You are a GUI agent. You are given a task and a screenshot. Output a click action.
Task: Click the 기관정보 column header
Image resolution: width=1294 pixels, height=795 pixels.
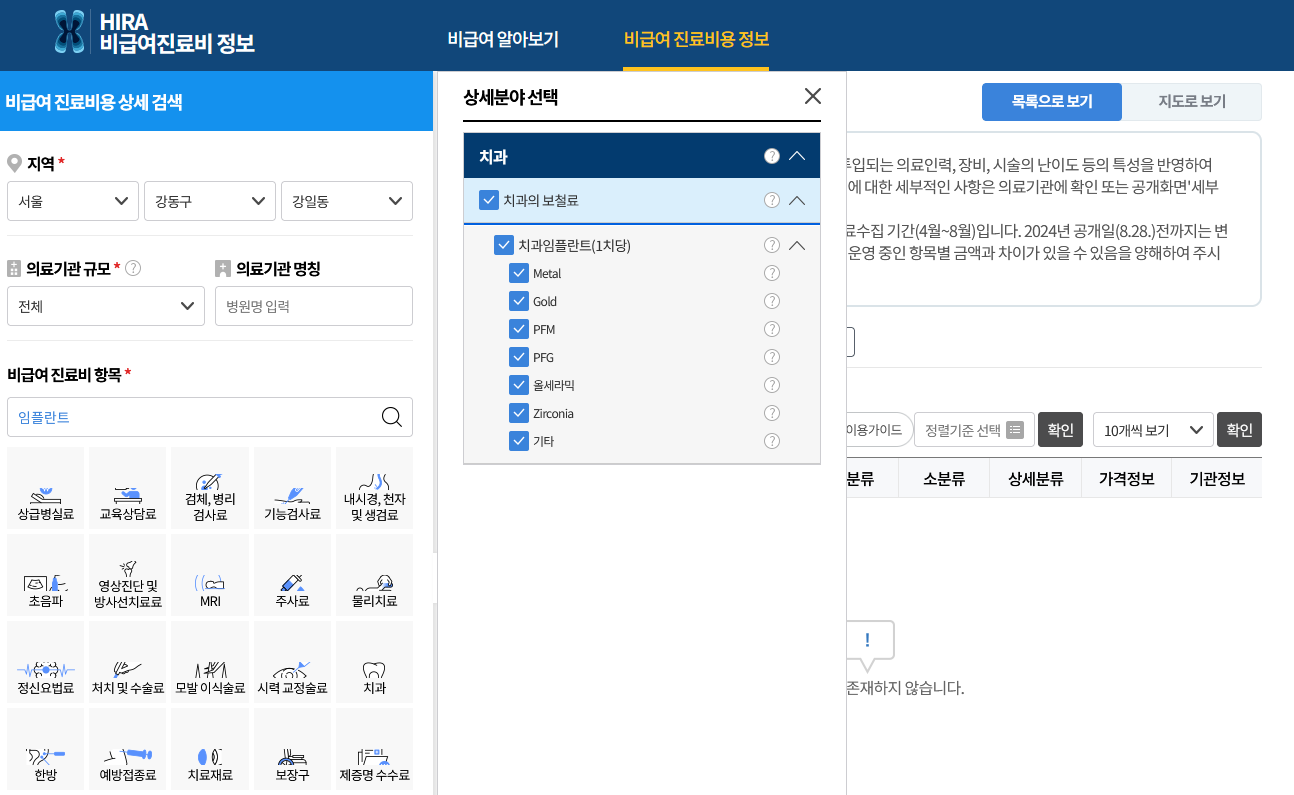1217,479
